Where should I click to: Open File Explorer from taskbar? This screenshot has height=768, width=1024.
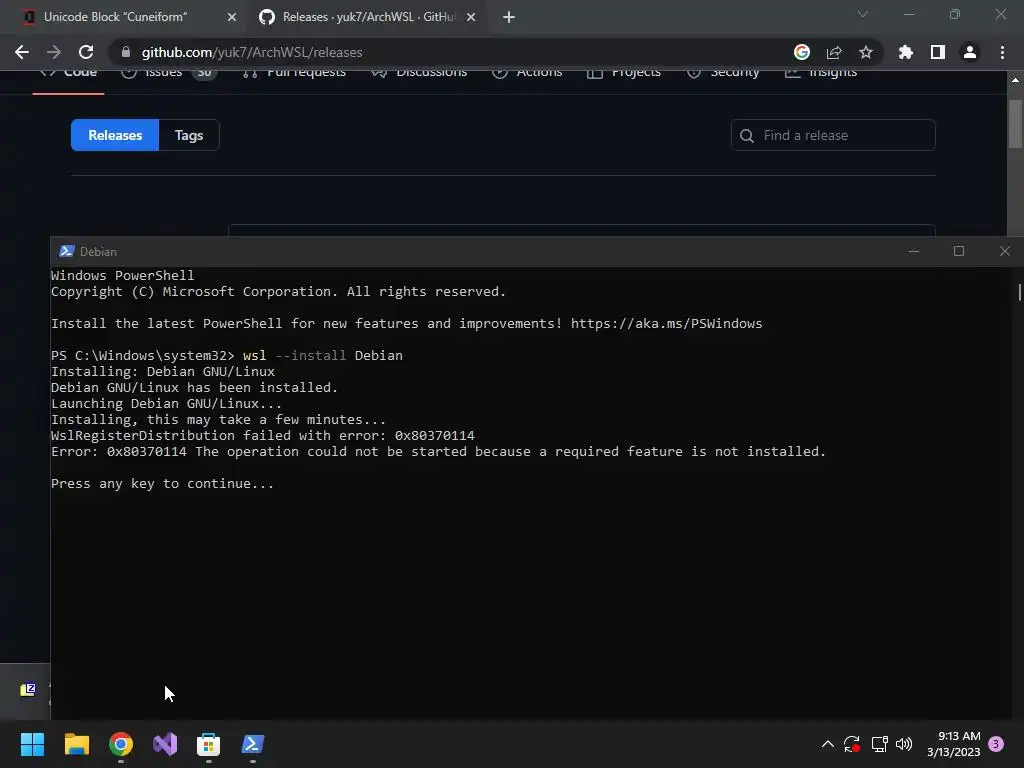coord(76,744)
